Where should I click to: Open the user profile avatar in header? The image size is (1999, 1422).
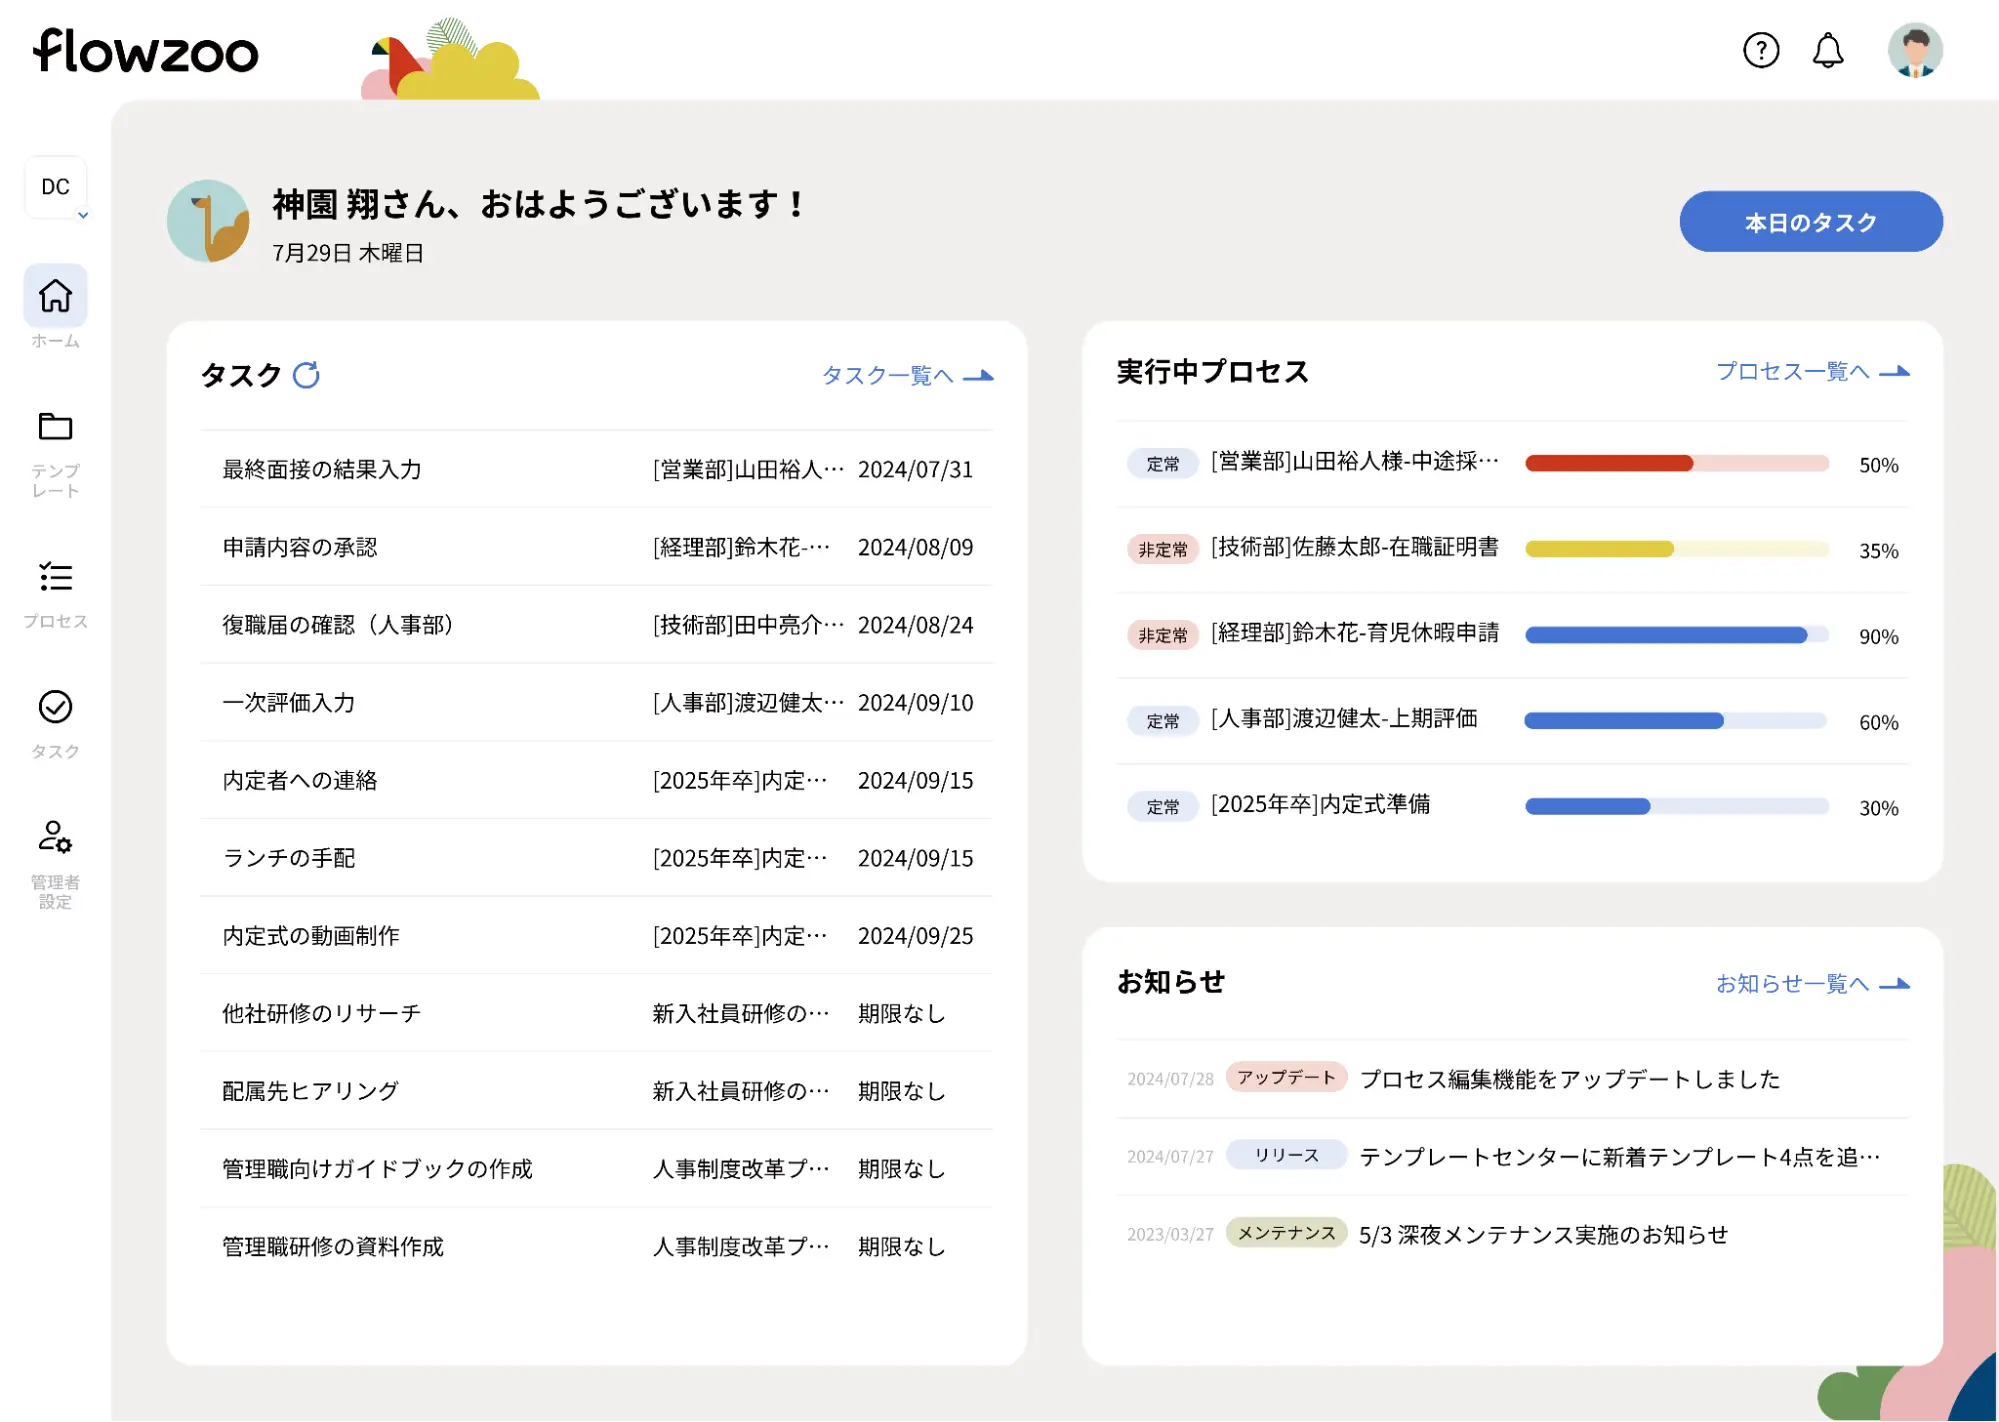[x=1914, y=50]
